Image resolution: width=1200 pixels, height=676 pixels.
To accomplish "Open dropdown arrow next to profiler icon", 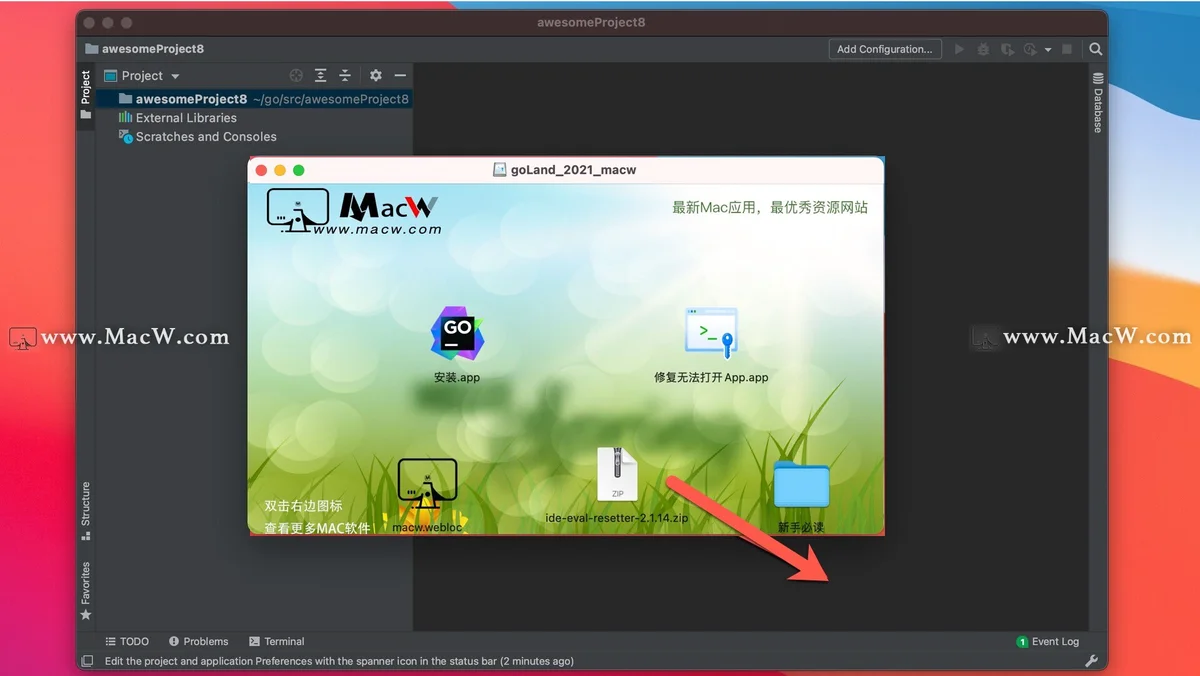I will point(1048,49).
